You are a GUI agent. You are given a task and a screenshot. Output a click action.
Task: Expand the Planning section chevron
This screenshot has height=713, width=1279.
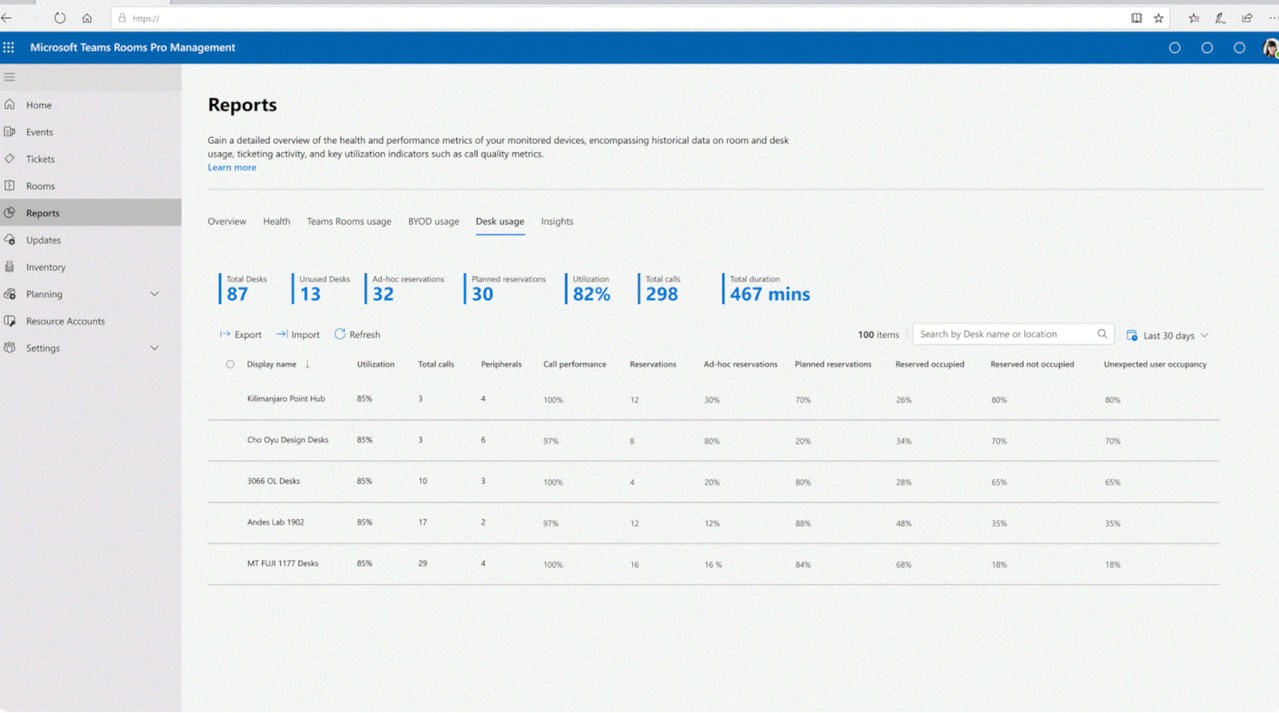pyautogui.click(x=154, y=294)
